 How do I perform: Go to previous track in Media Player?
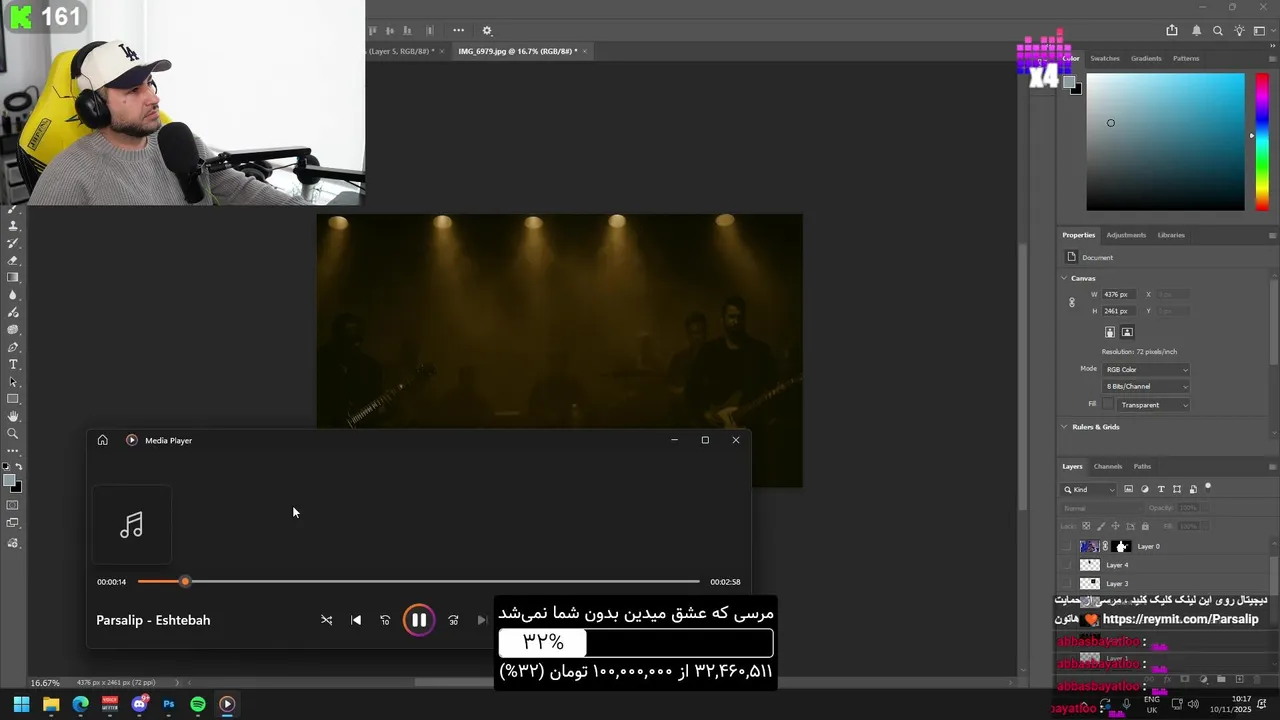pos(356,620)
